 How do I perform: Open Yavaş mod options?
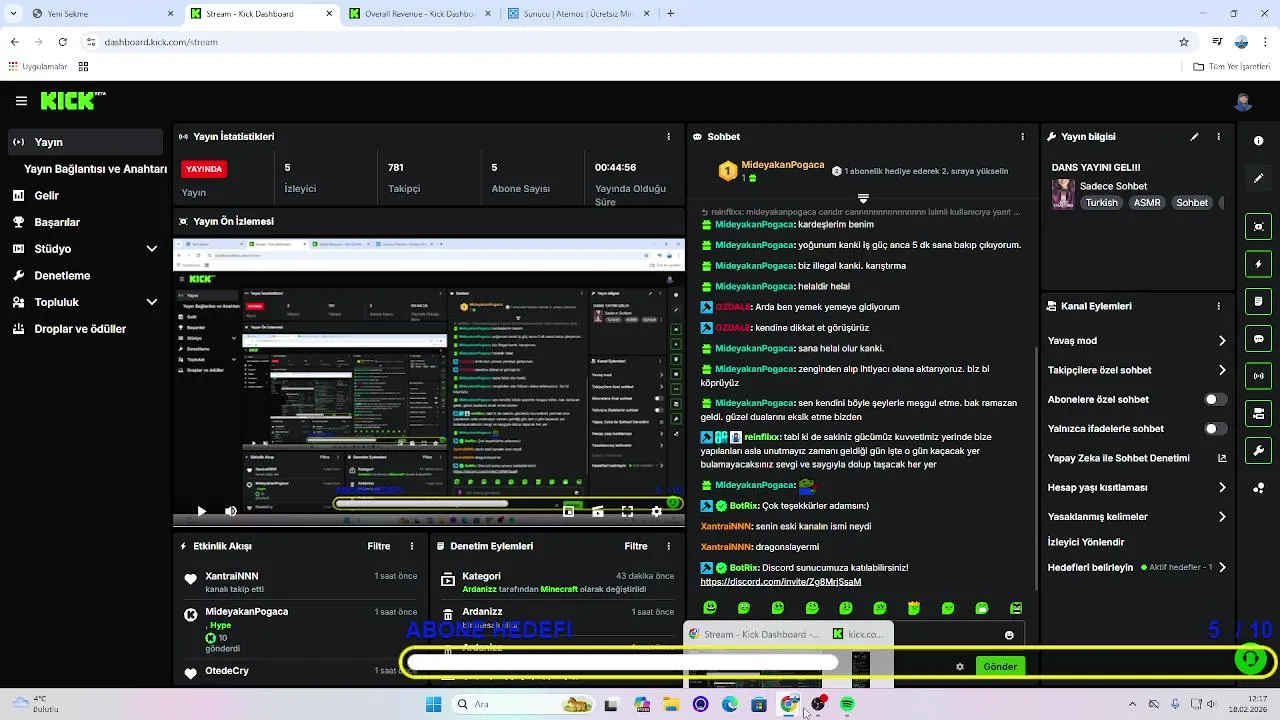click(1137, 341)
